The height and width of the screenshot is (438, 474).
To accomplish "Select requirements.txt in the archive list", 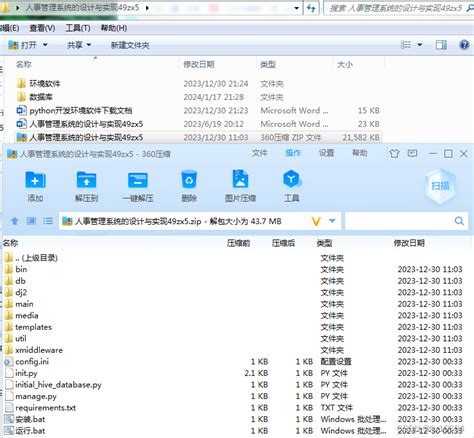I will click(x=45, y=408).
